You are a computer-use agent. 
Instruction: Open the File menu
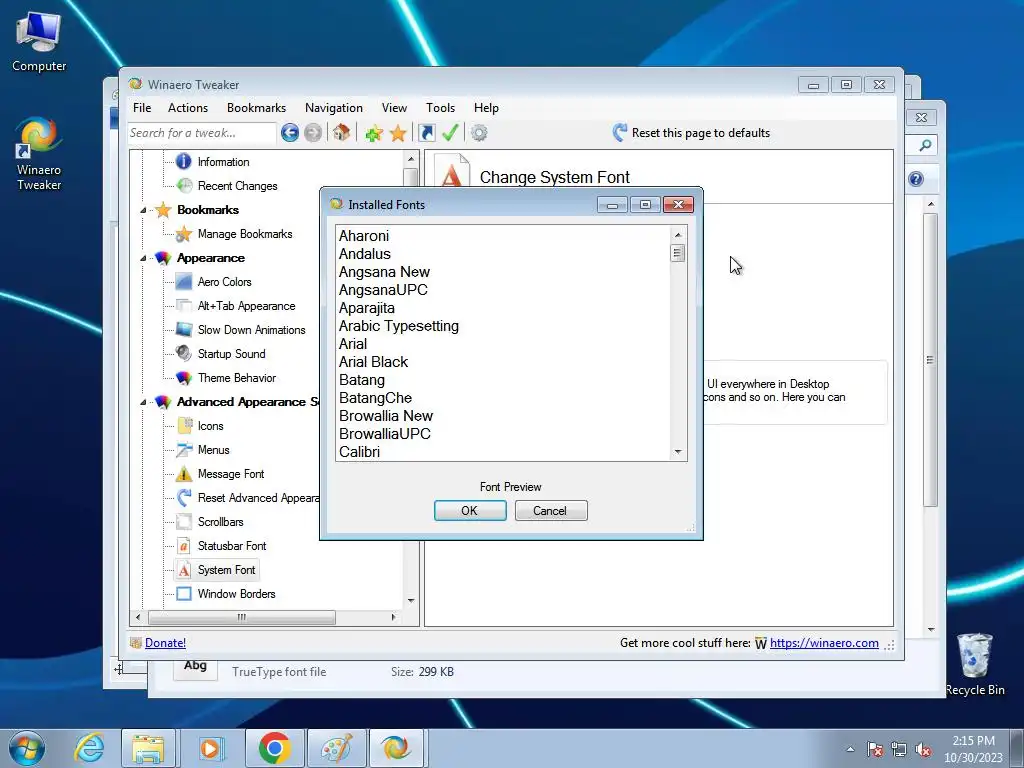(x=142, y=108)
